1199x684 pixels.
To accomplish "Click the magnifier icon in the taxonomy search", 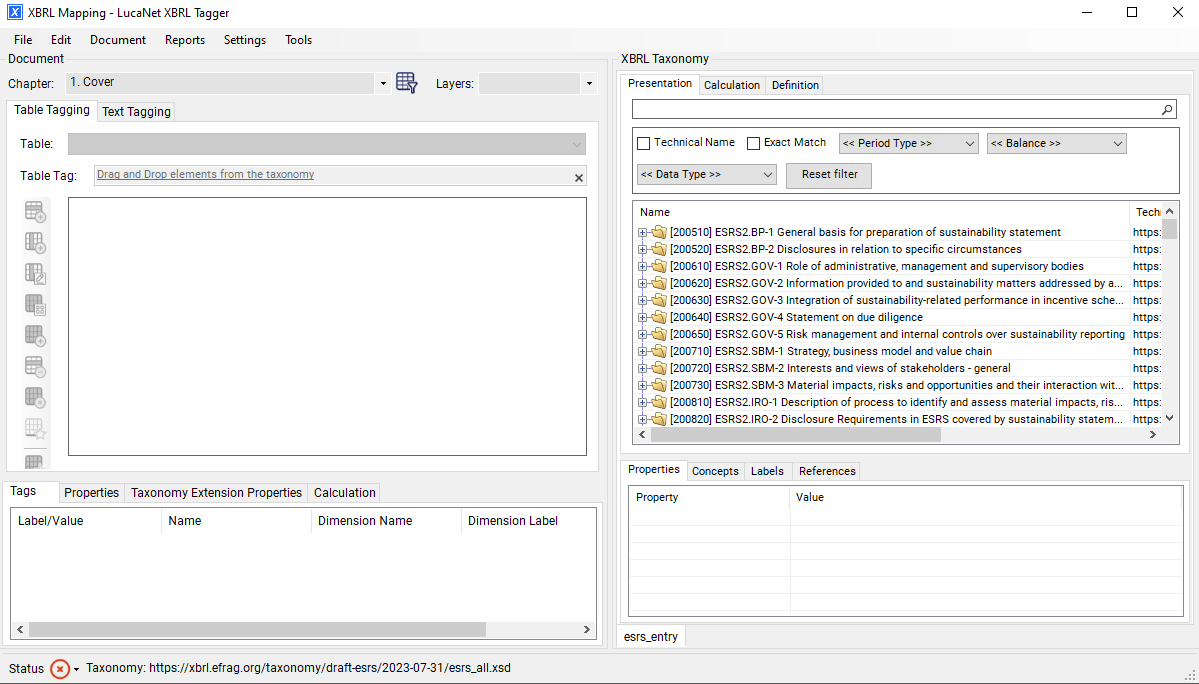I will click(x=1168, y=109).
